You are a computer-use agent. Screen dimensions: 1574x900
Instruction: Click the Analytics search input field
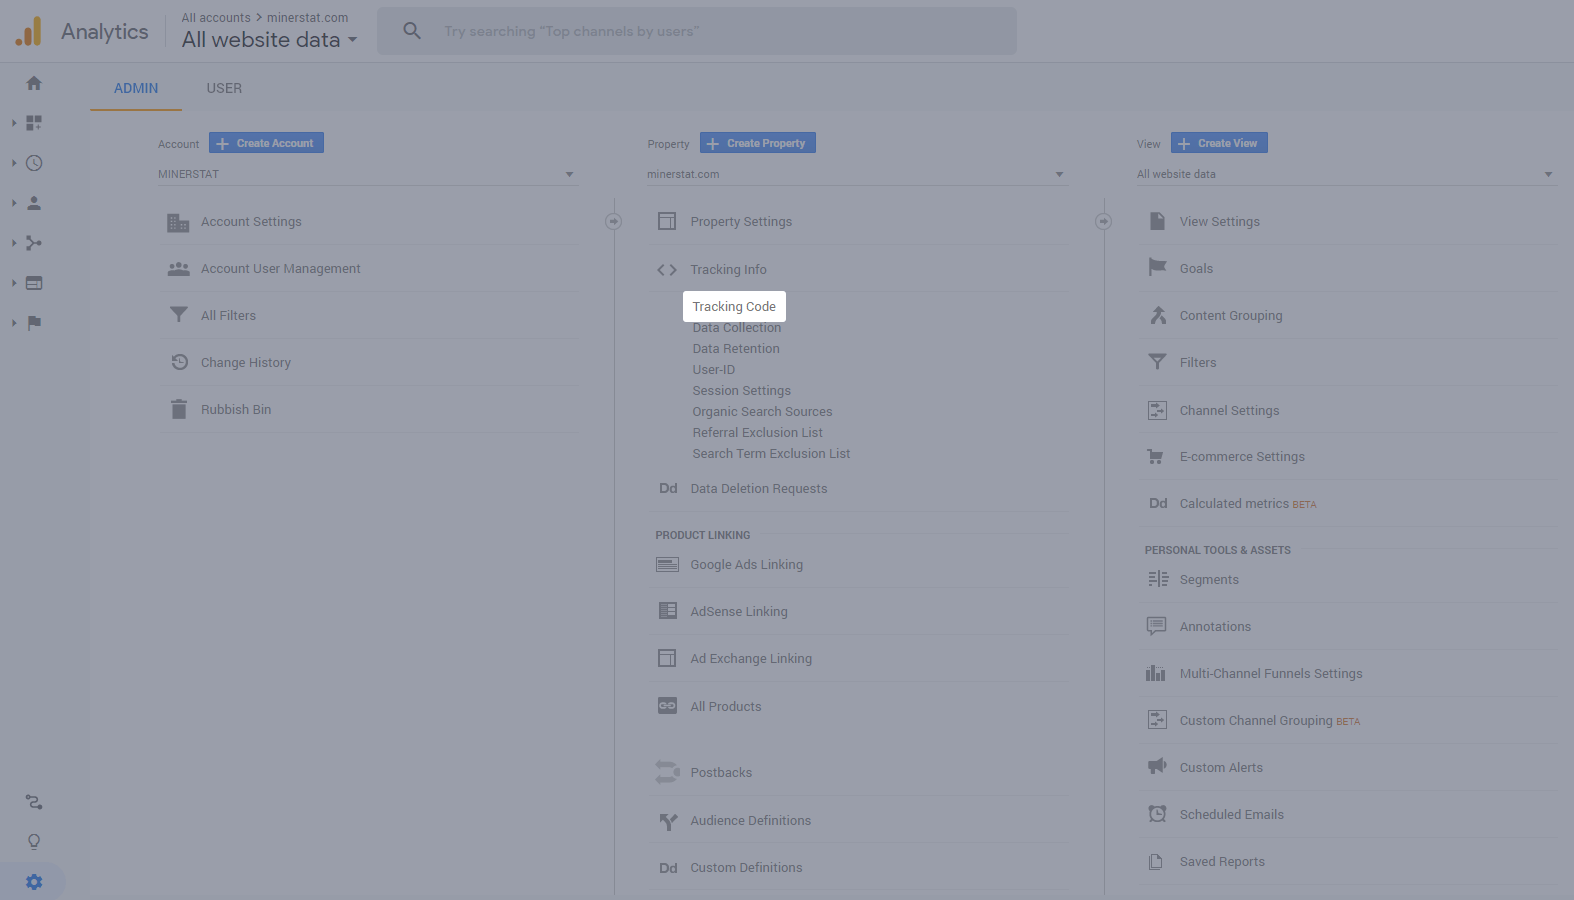697,31
